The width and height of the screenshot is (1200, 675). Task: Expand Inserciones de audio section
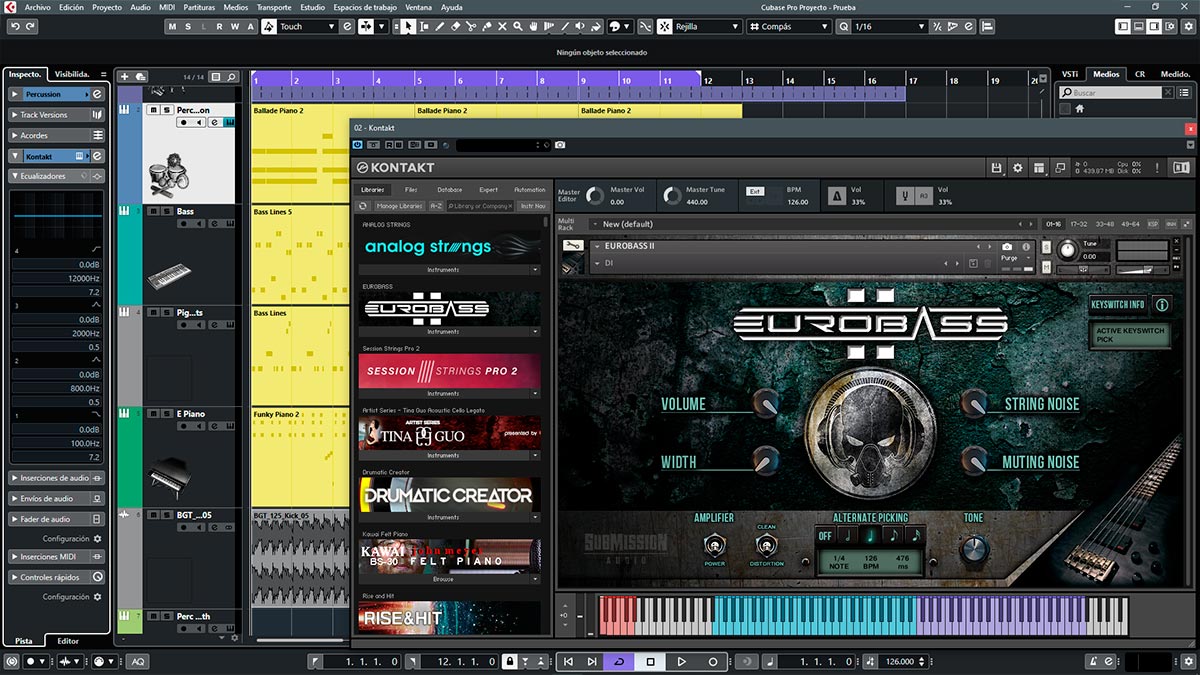[x=57, y=478]
